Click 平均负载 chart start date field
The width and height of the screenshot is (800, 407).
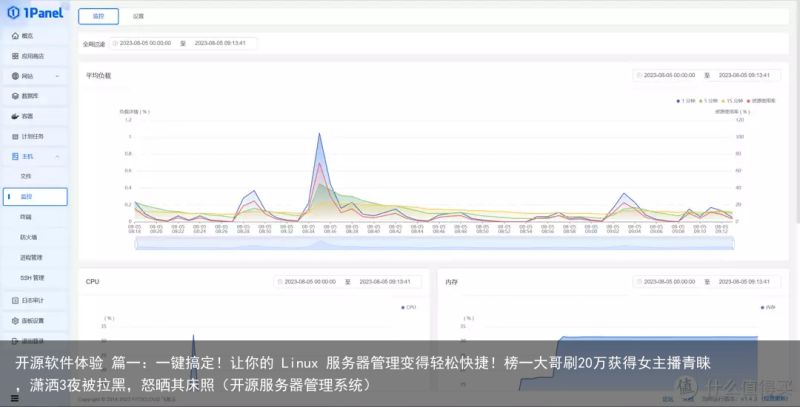pos(669,75)
